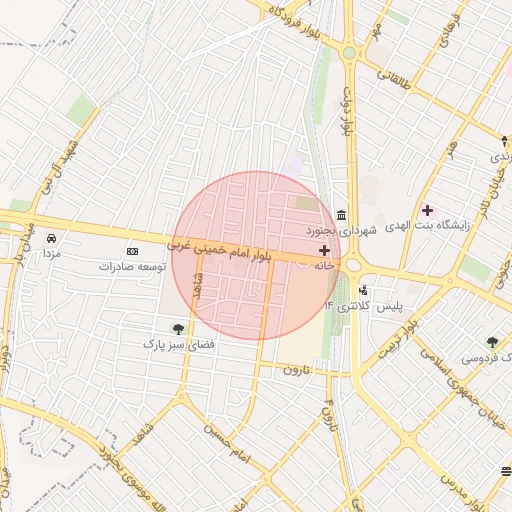
Task: Click the بلوار امام خمینی غربی street label
Action: 219,251
